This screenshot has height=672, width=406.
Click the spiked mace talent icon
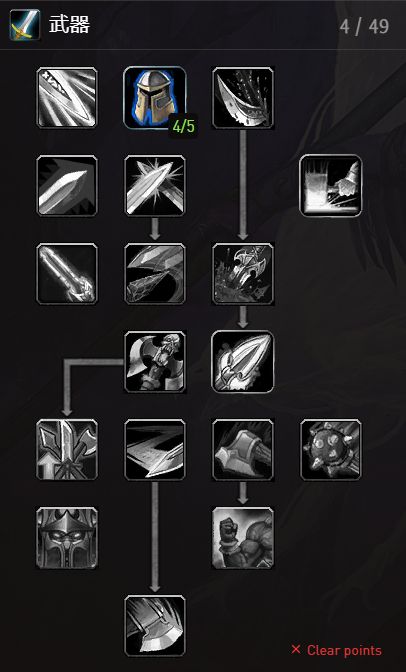pyautogui.click(x=331, y=450)
